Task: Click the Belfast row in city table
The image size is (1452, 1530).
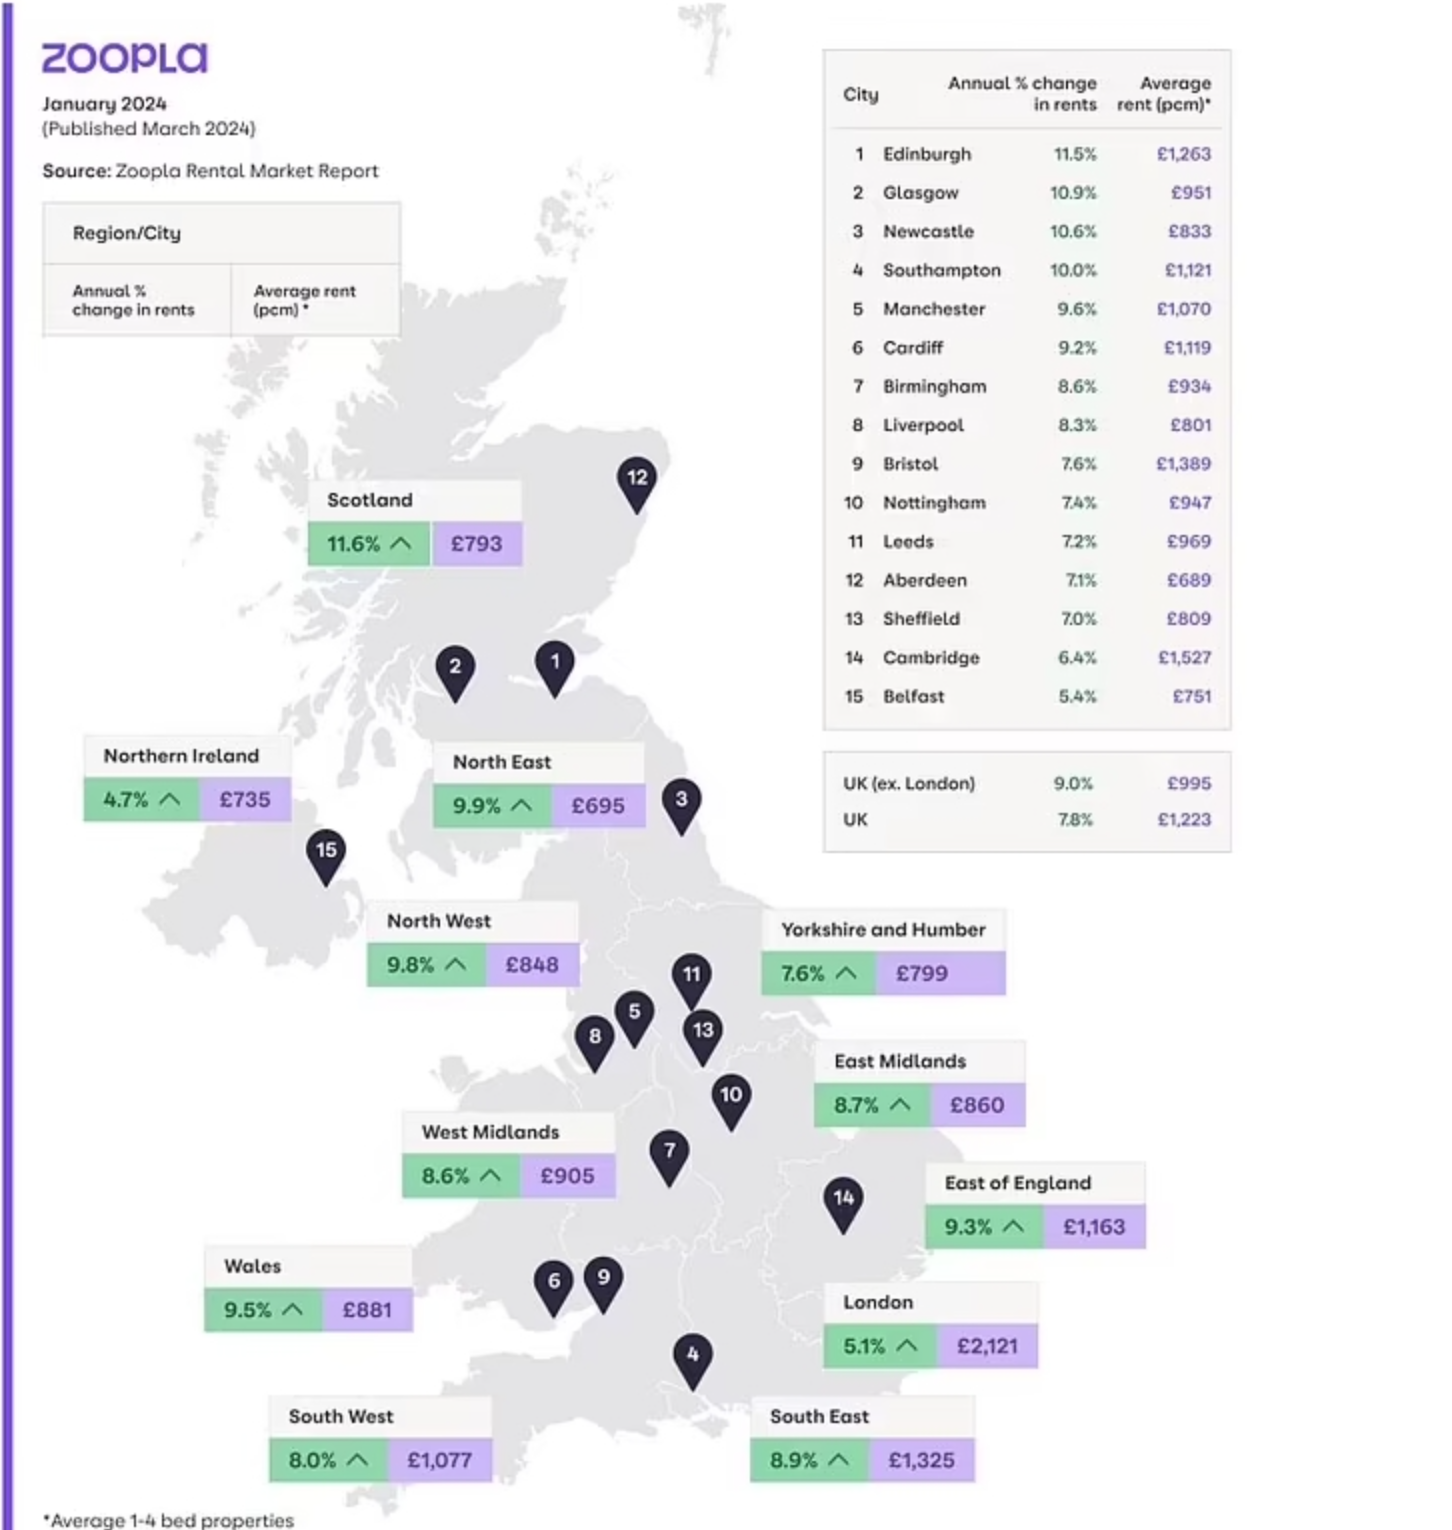Action: click(1027, 696)
